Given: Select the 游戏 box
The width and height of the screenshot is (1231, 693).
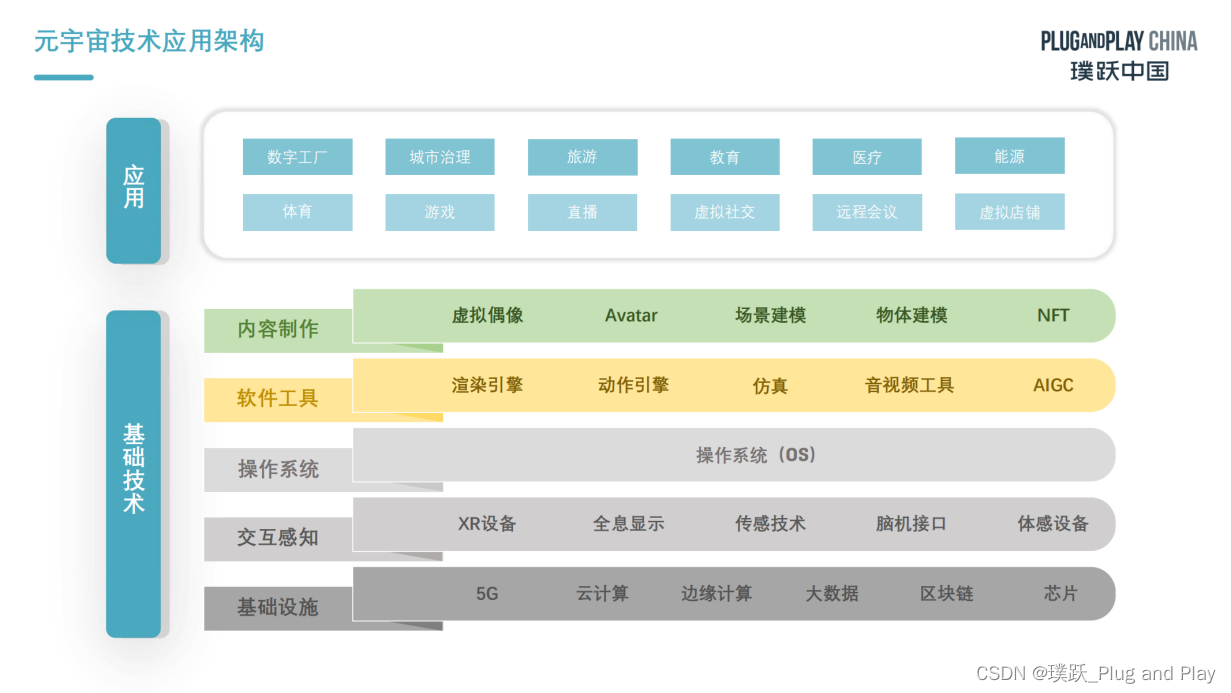Looking at the screenshot, I should (440, 212).
